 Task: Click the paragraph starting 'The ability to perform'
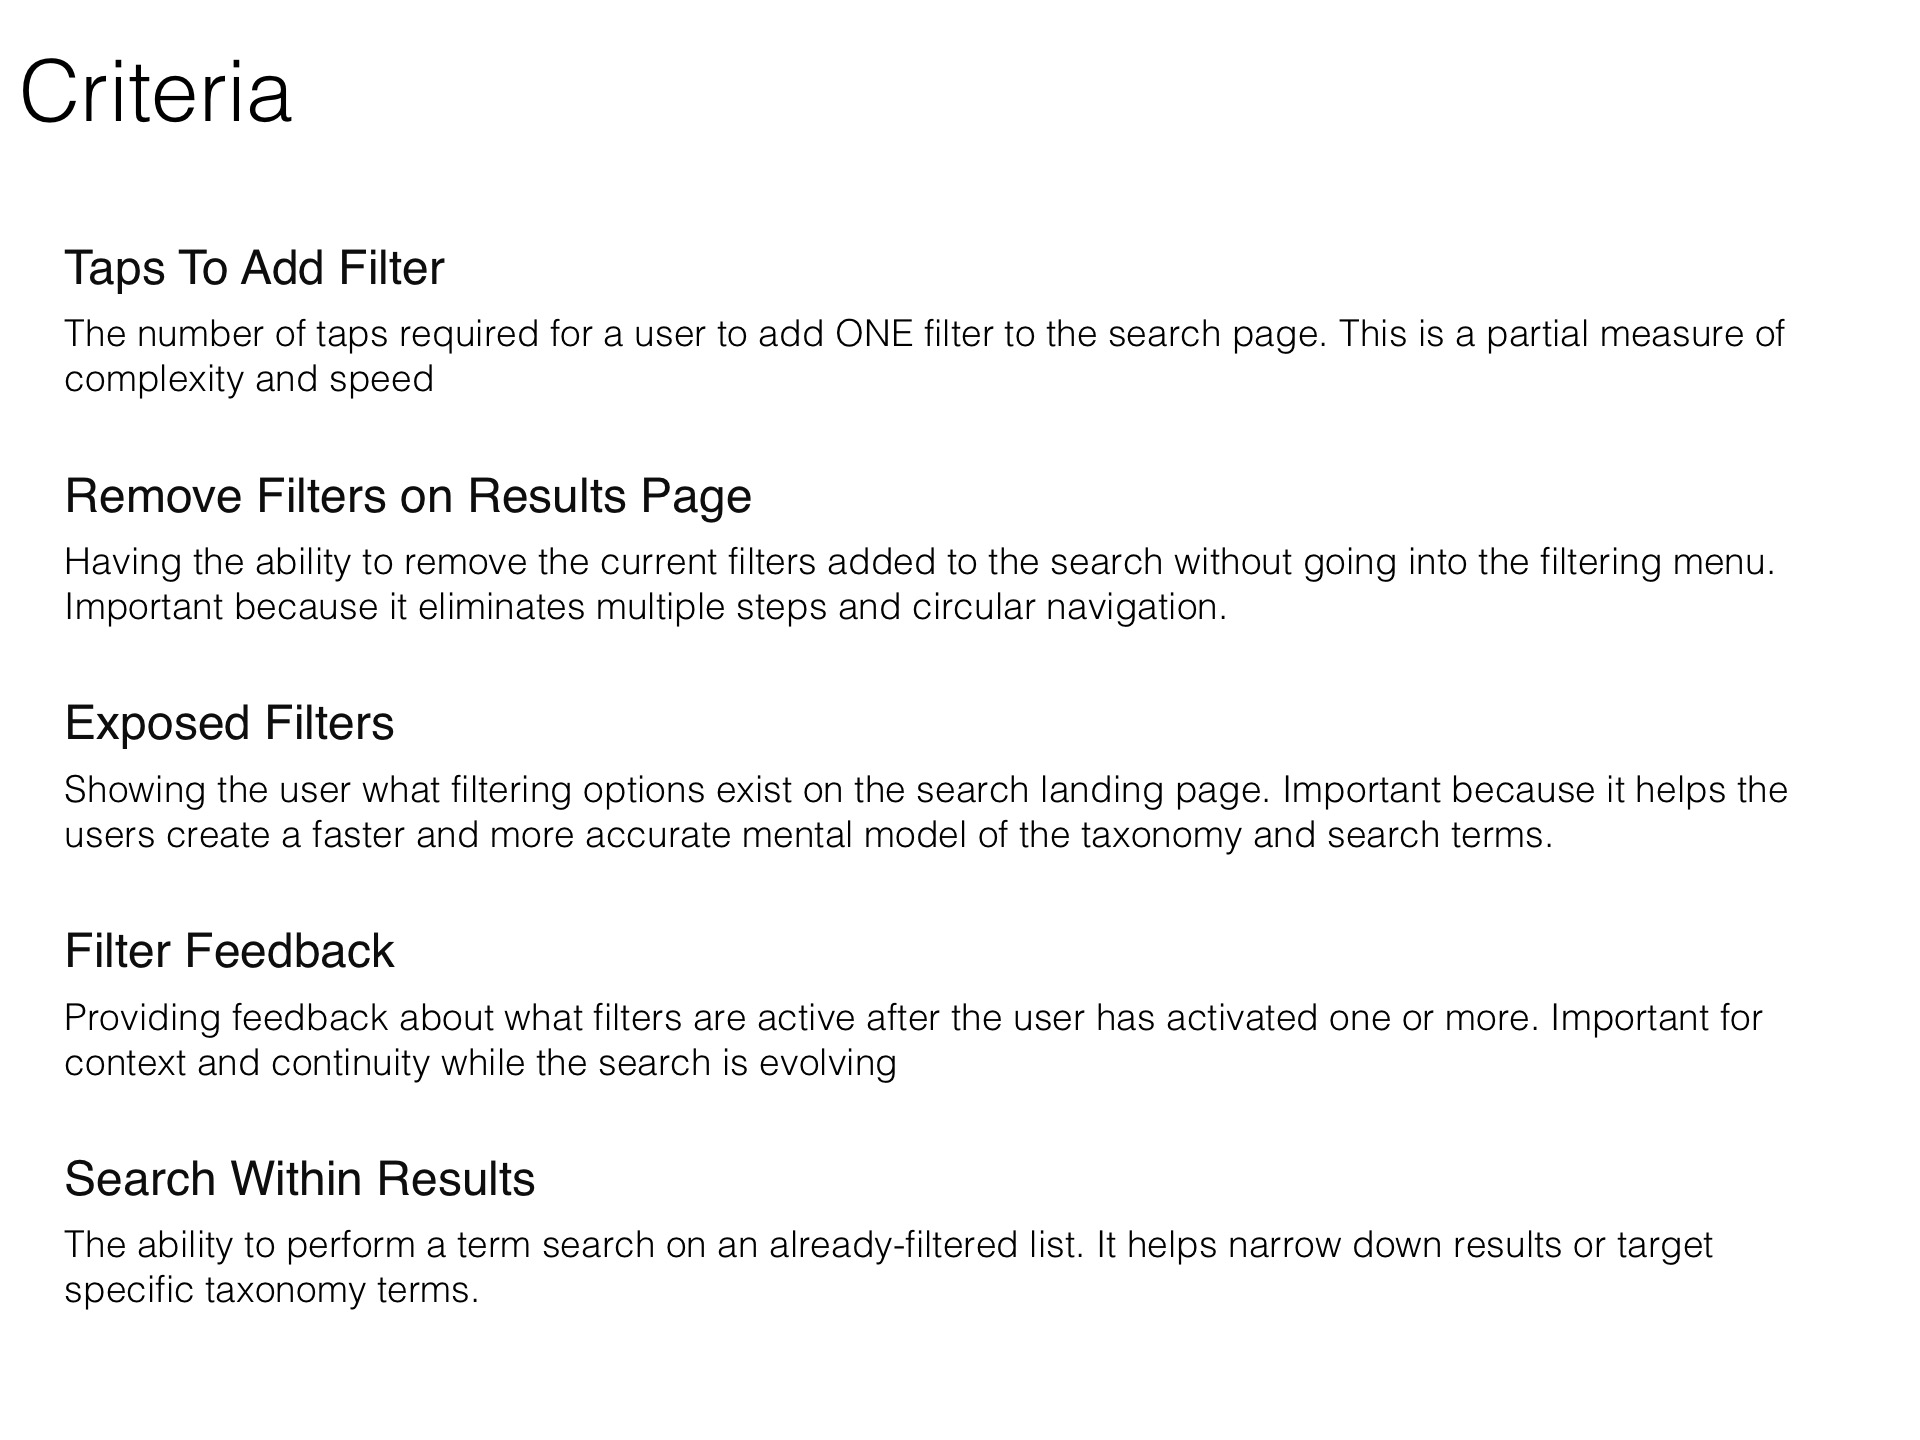(889, 1267)
